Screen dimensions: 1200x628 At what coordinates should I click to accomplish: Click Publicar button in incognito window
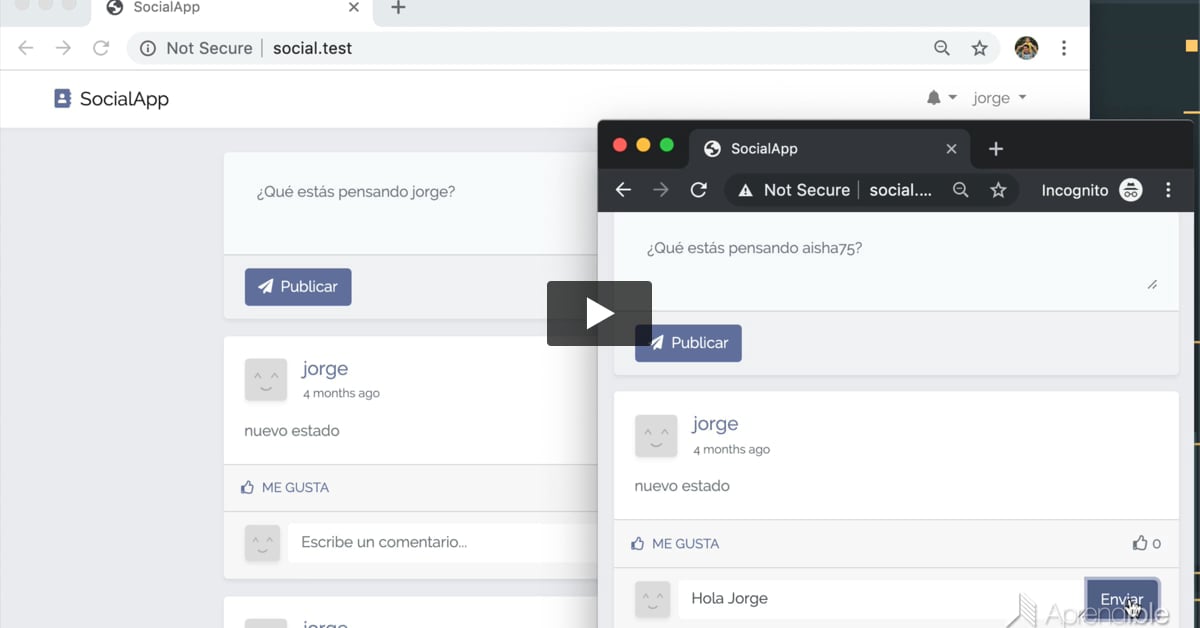688,342
